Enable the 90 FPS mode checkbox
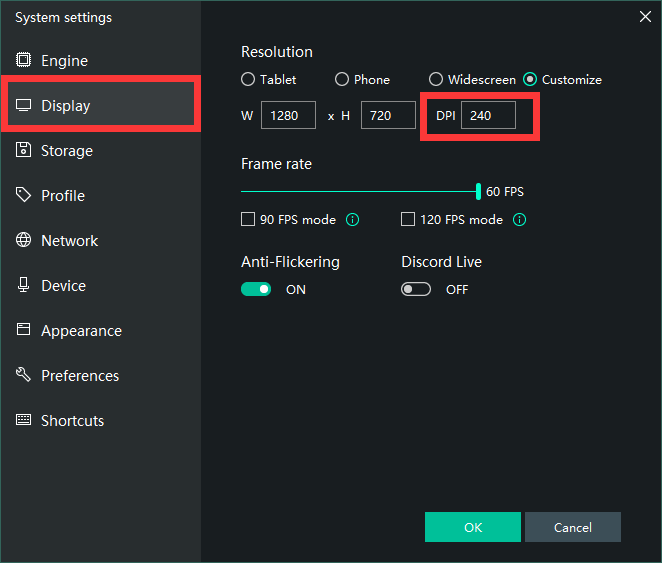 (248, 219)
